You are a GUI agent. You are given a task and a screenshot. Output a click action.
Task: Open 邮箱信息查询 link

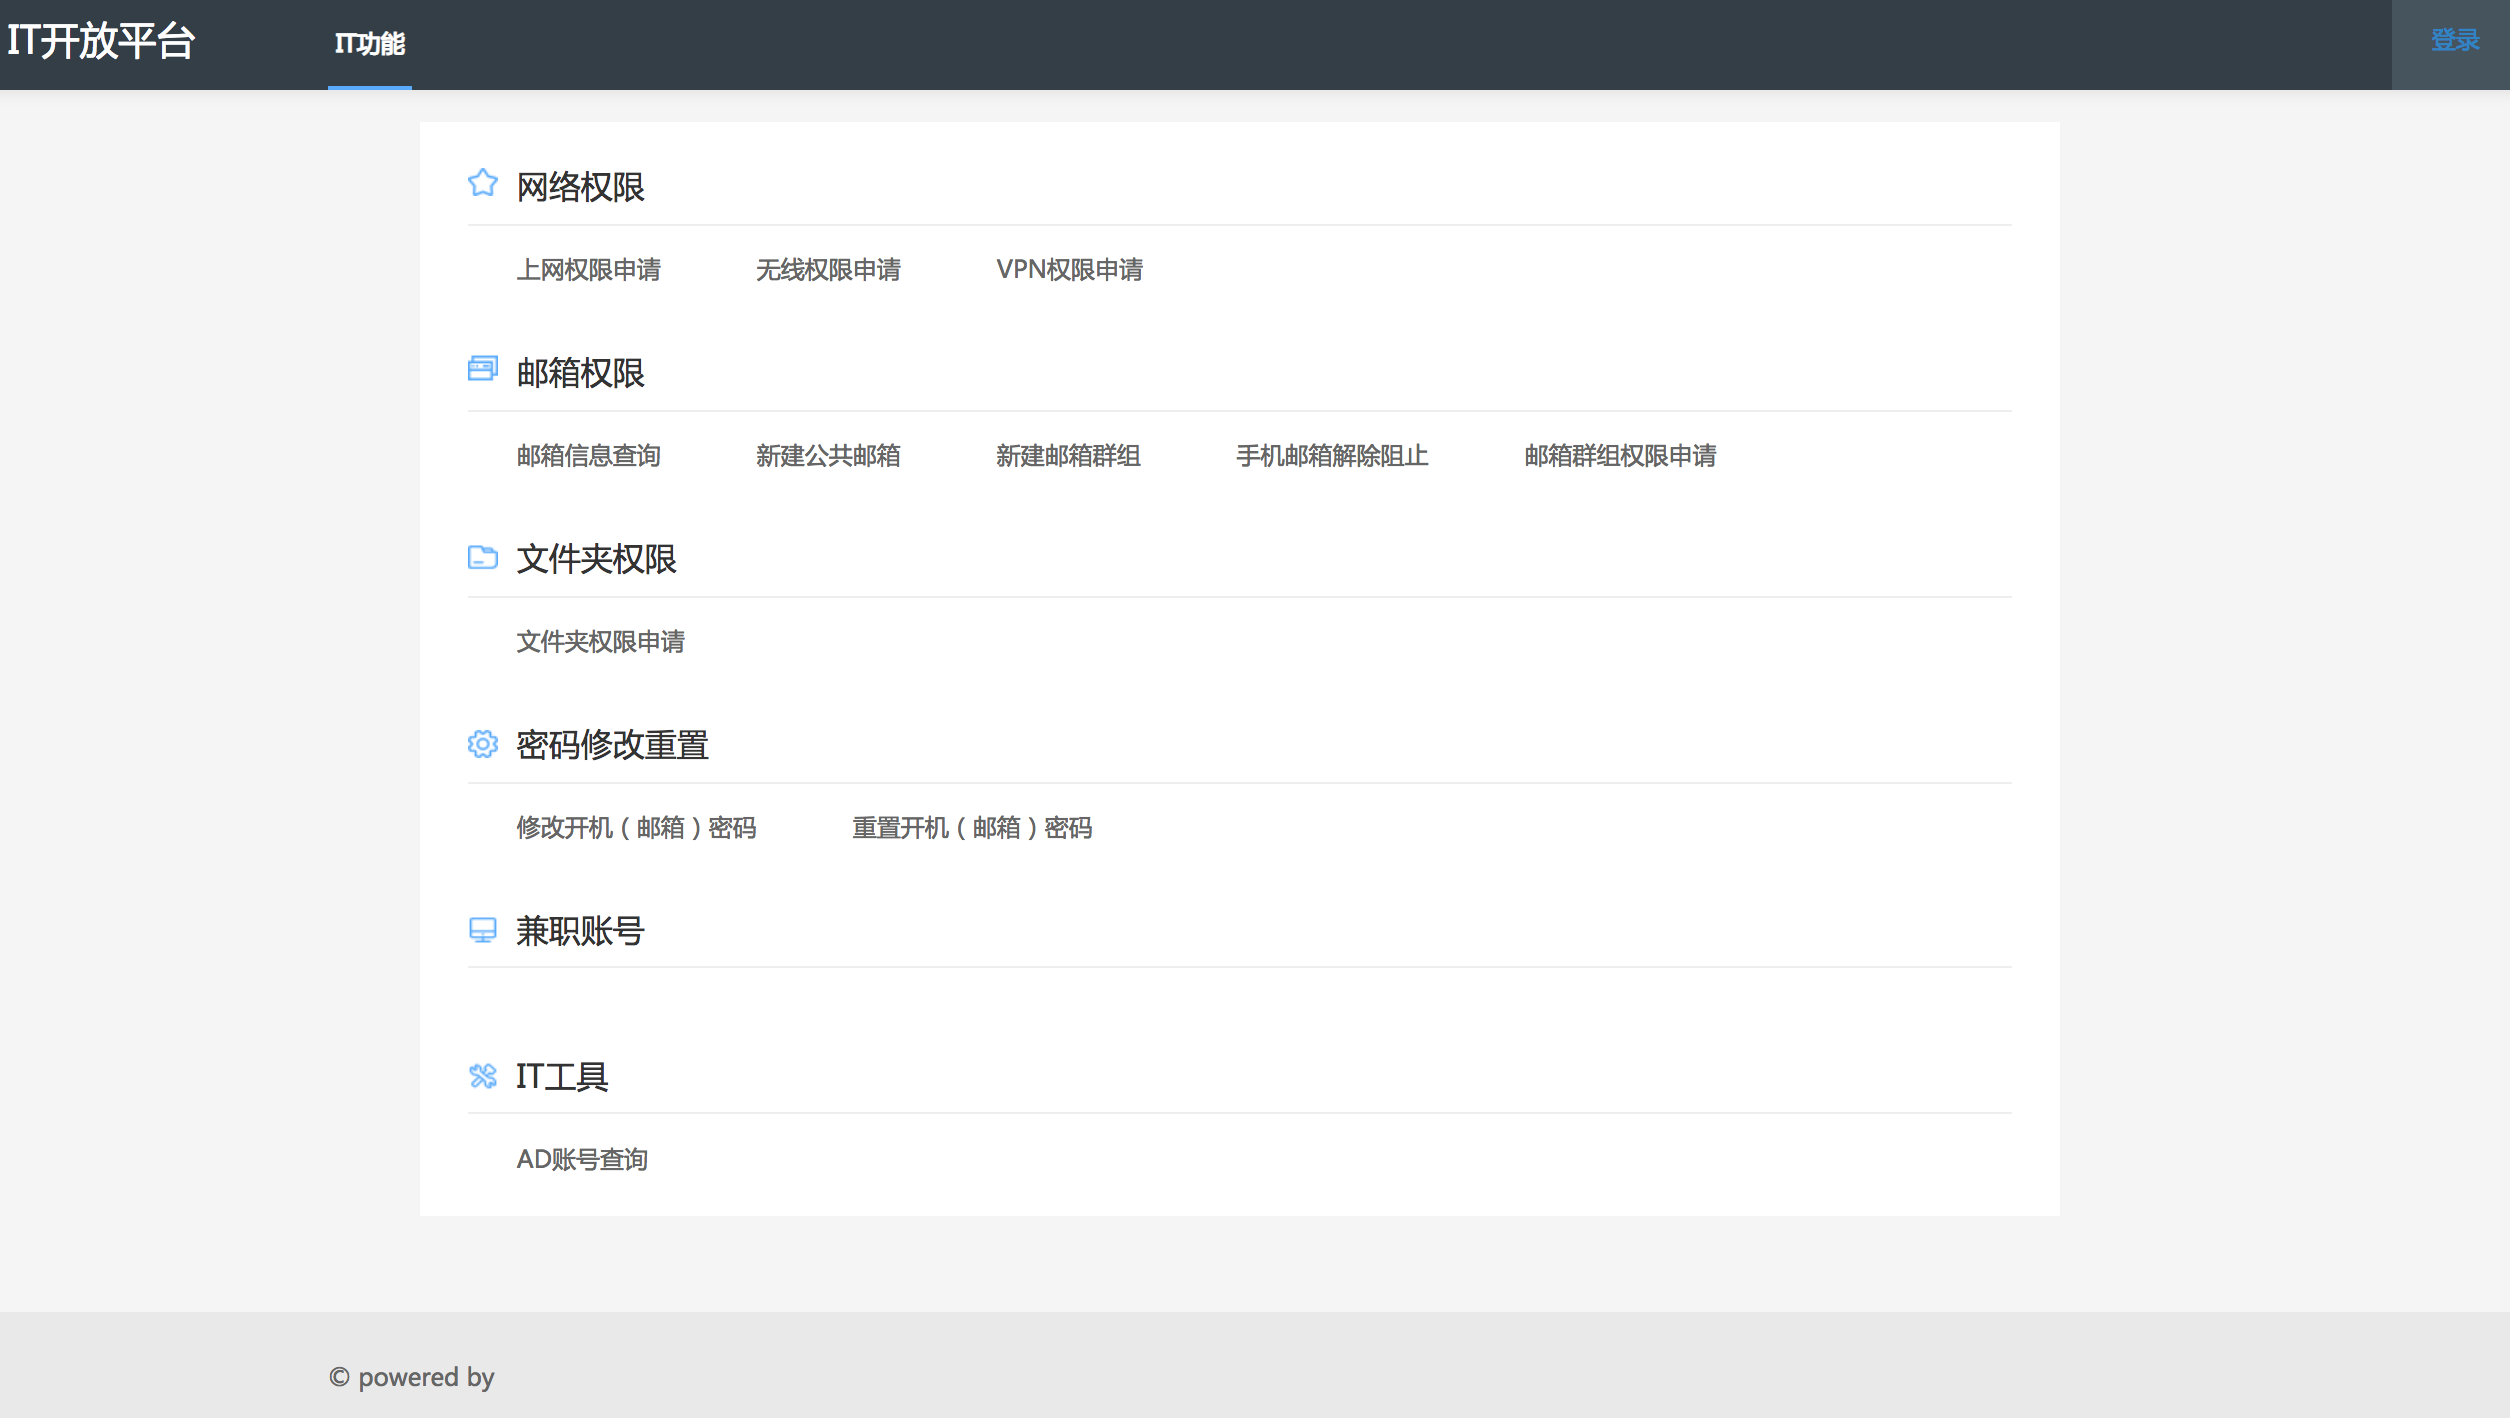588,456
